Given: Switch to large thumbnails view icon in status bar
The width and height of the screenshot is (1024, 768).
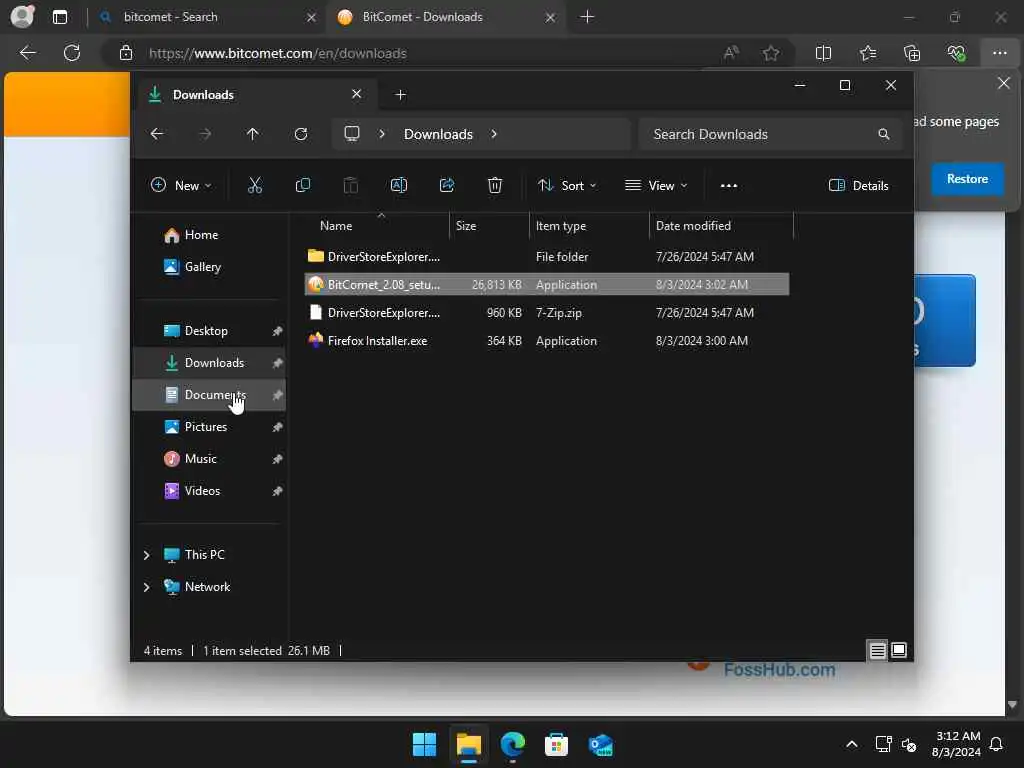Looking at the screenshot, I should tap(899, 650).
